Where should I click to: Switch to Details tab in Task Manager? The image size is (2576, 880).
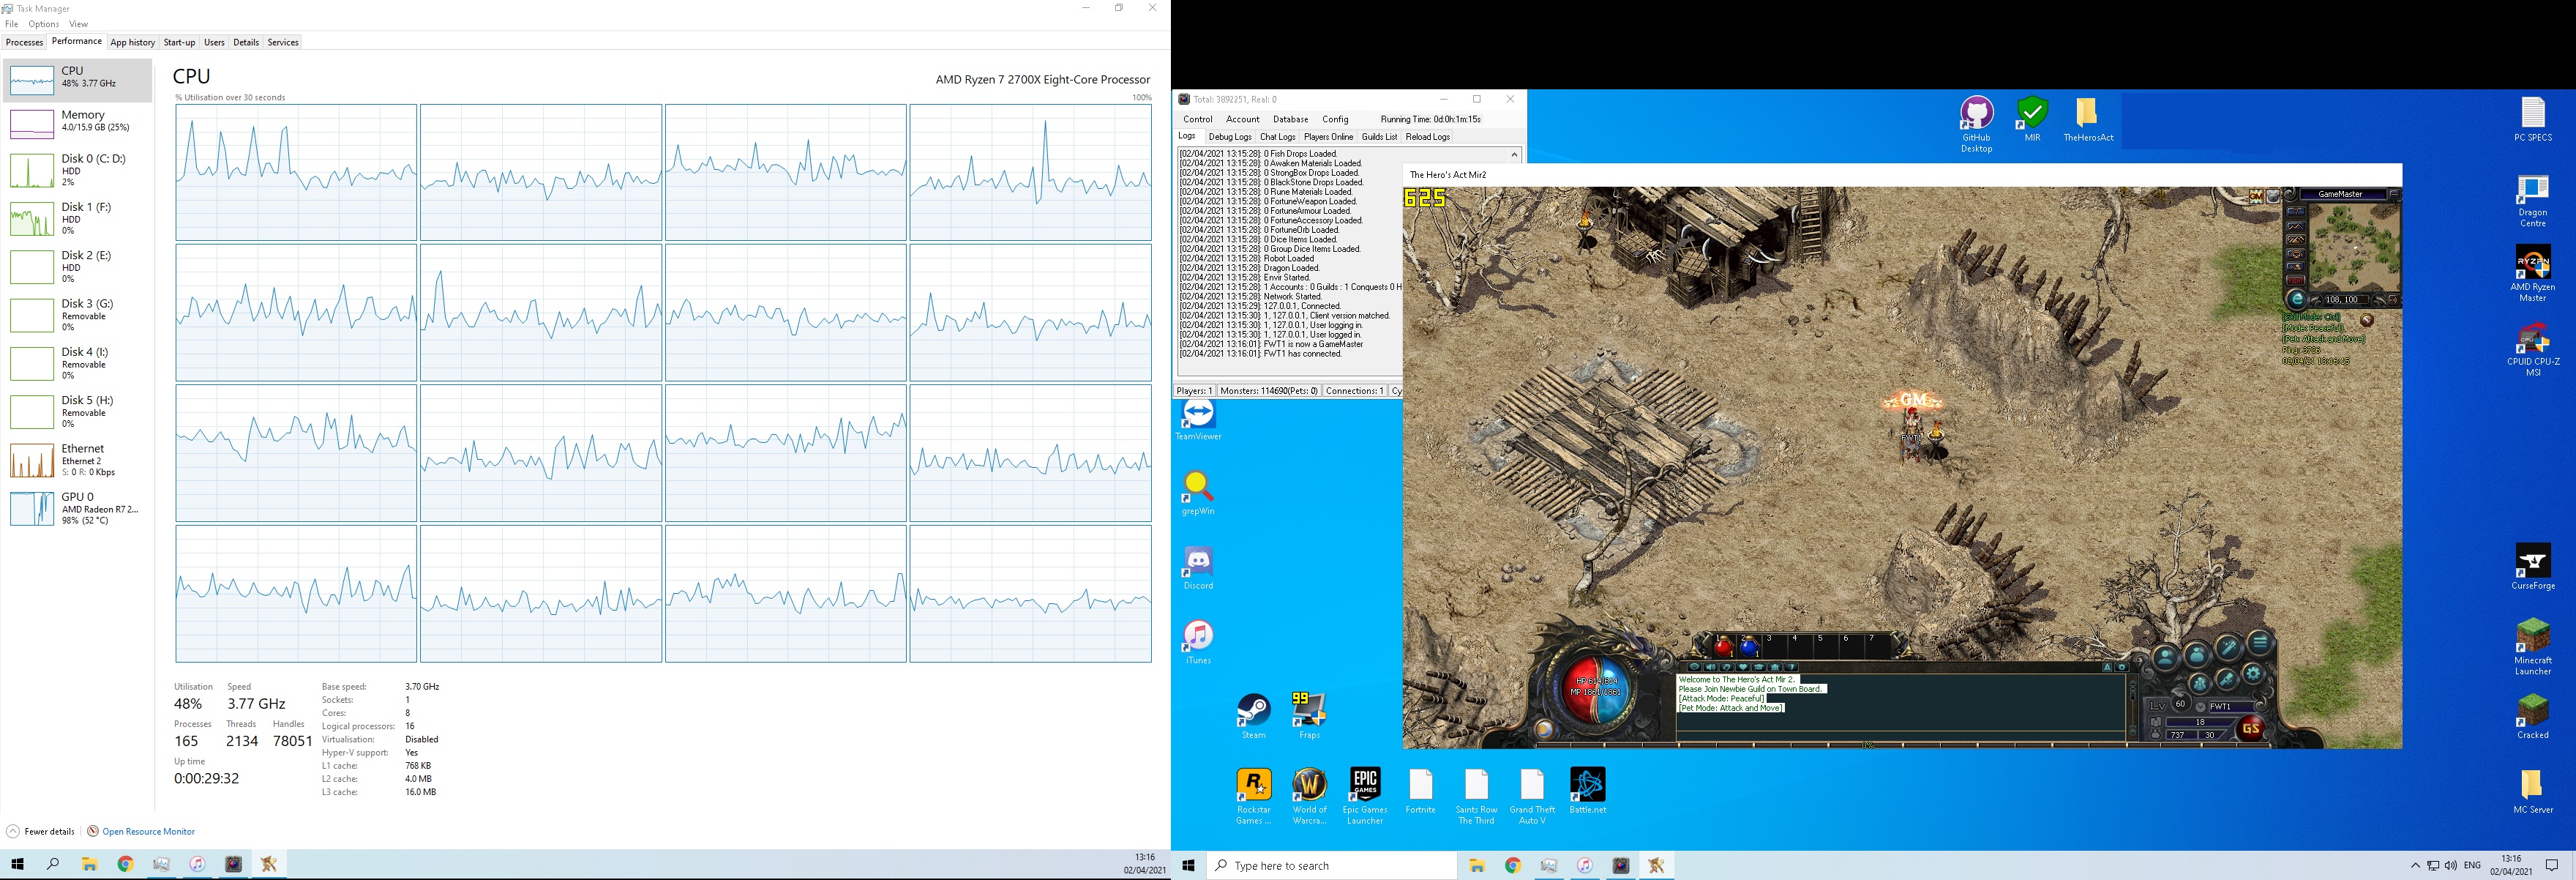[246, 42]
